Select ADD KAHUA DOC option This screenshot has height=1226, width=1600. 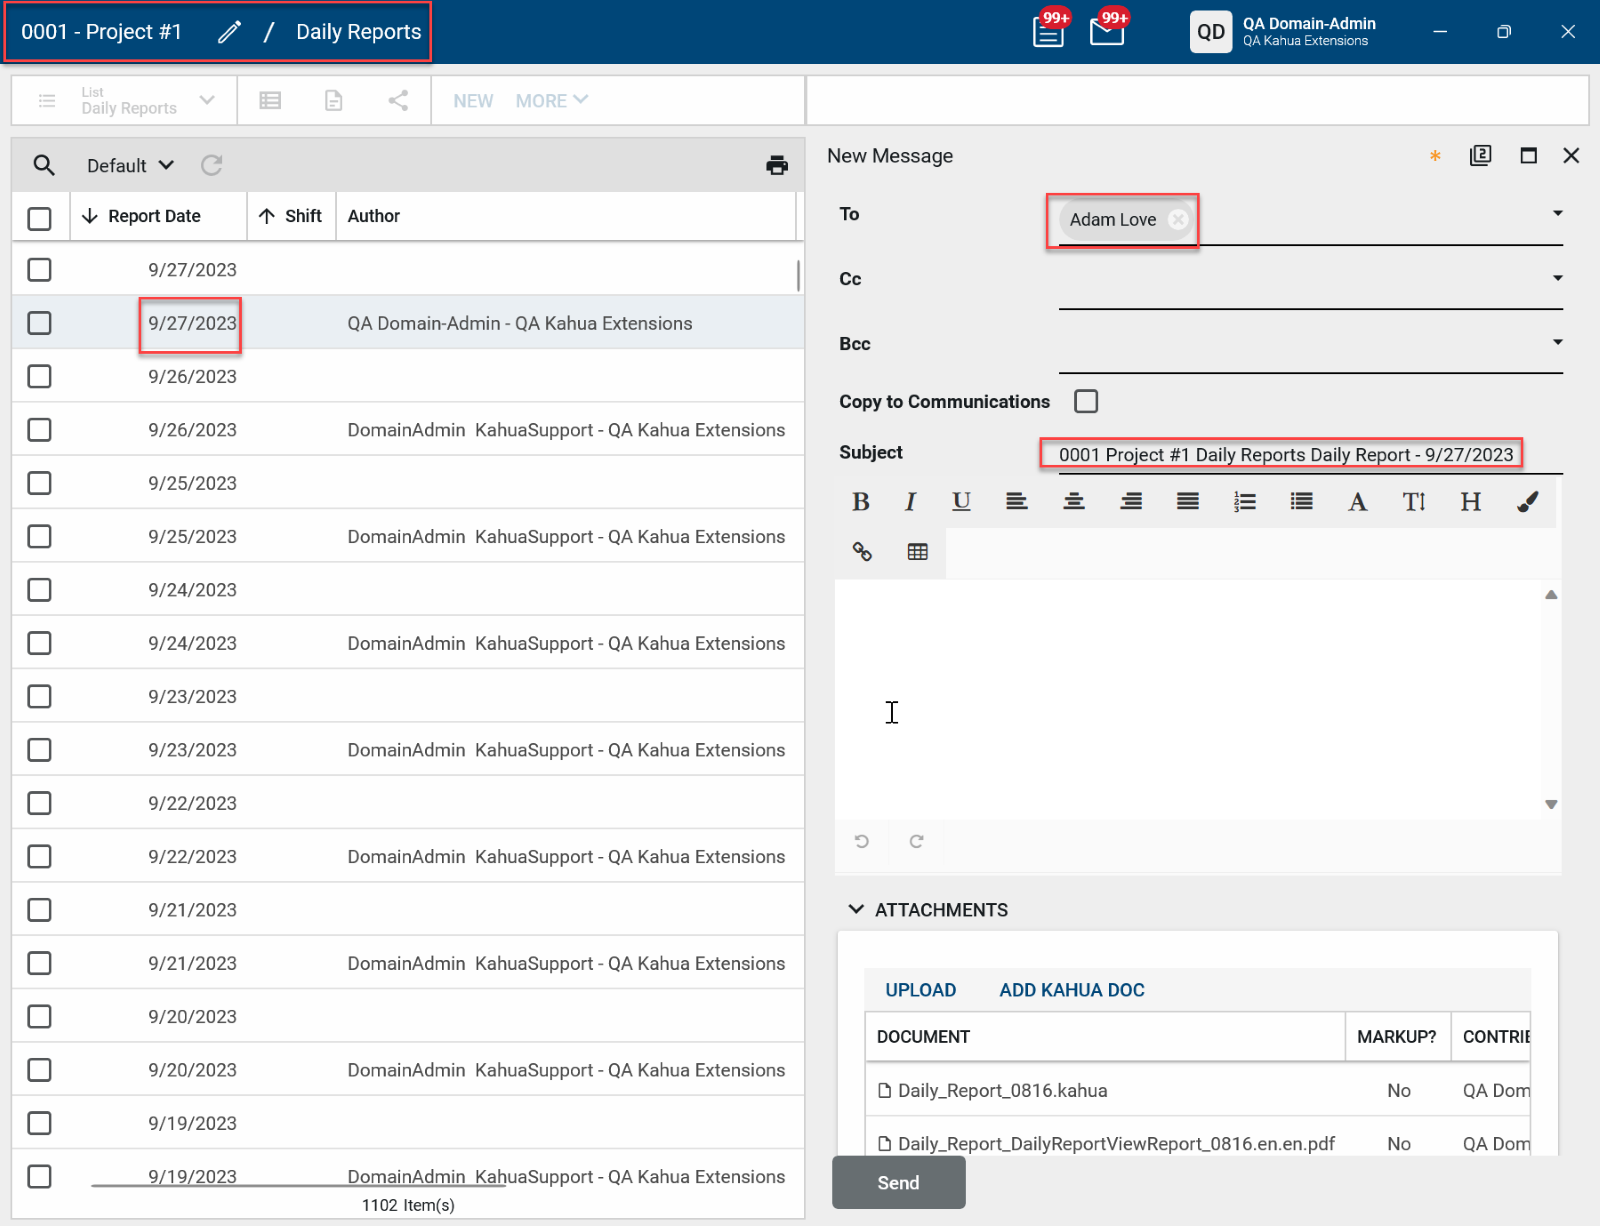1071,990
